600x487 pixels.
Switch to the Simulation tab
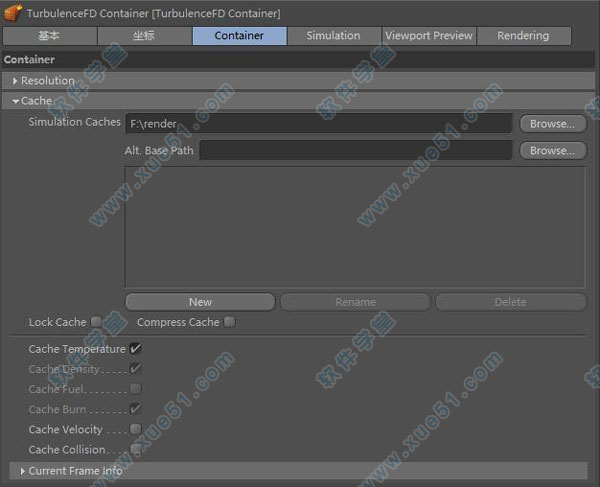tap(334, 36)
